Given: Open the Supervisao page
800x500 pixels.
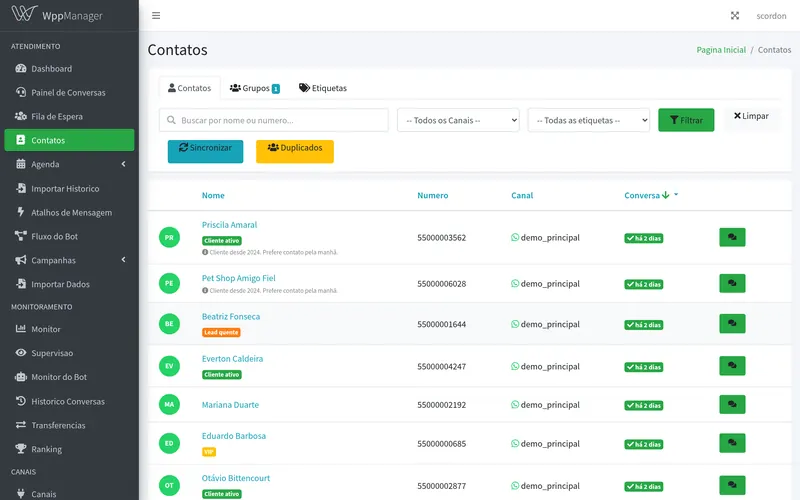Looking at the screenshot, I should click(x=69, y=353).
